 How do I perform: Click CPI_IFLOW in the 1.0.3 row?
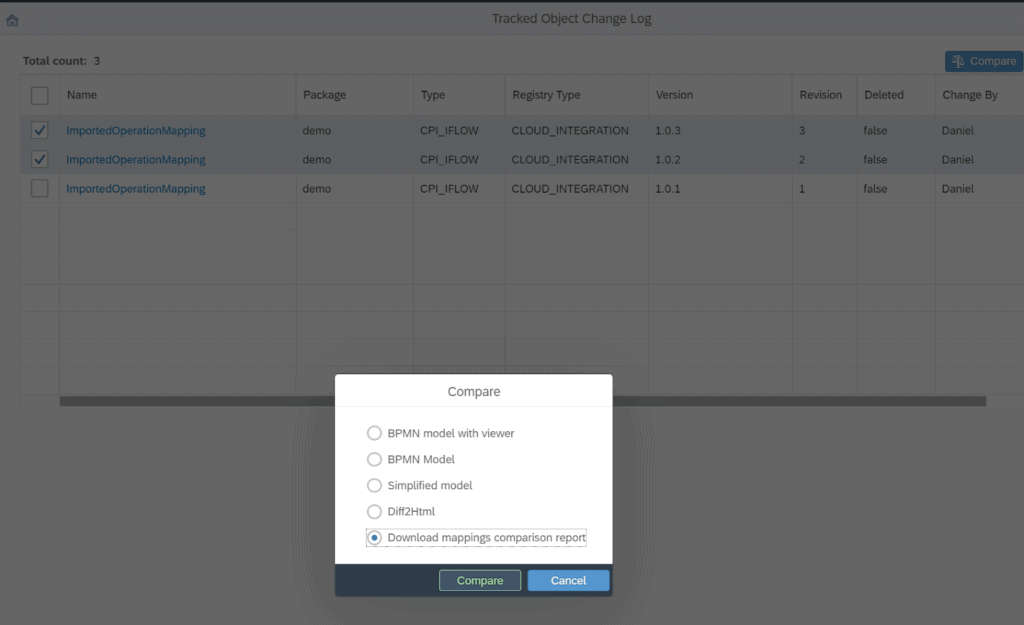pyautogui.click(x=449, y=131)
